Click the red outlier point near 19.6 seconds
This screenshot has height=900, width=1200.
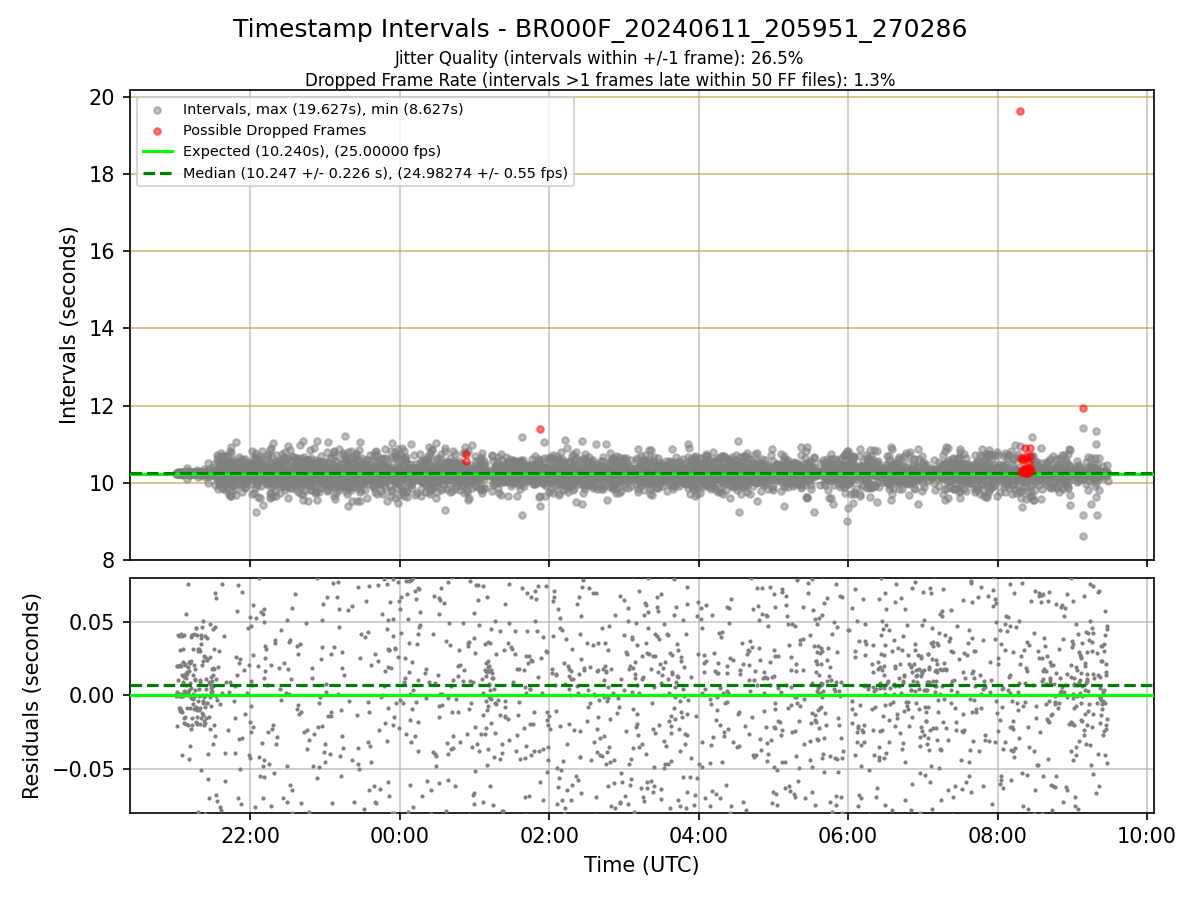pyautogui.click(x=1020, y=111)
